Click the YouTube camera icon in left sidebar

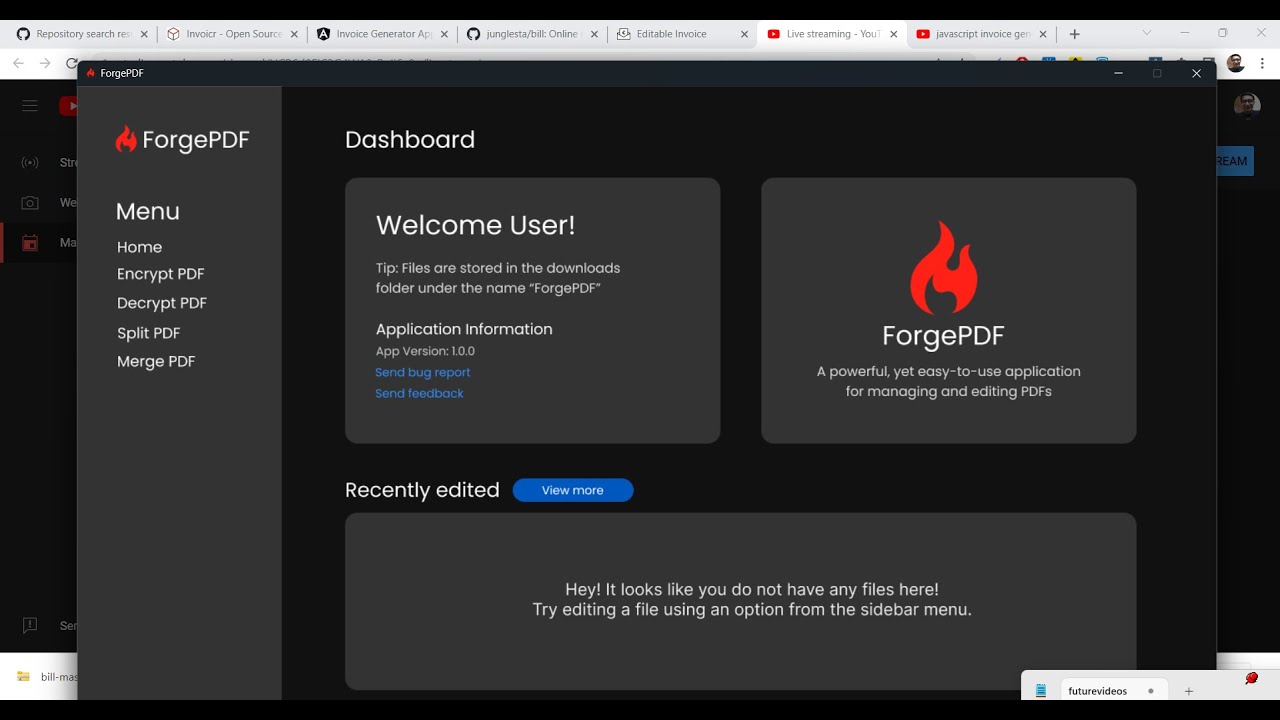tap(30, 203)
